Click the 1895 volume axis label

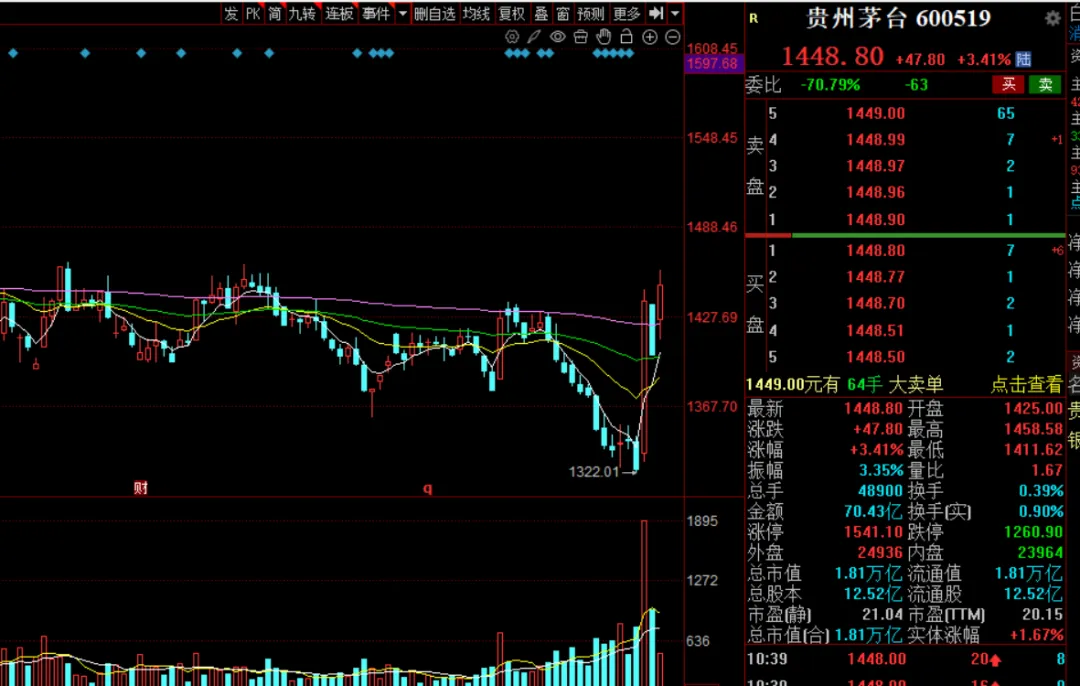coord(702,521)
